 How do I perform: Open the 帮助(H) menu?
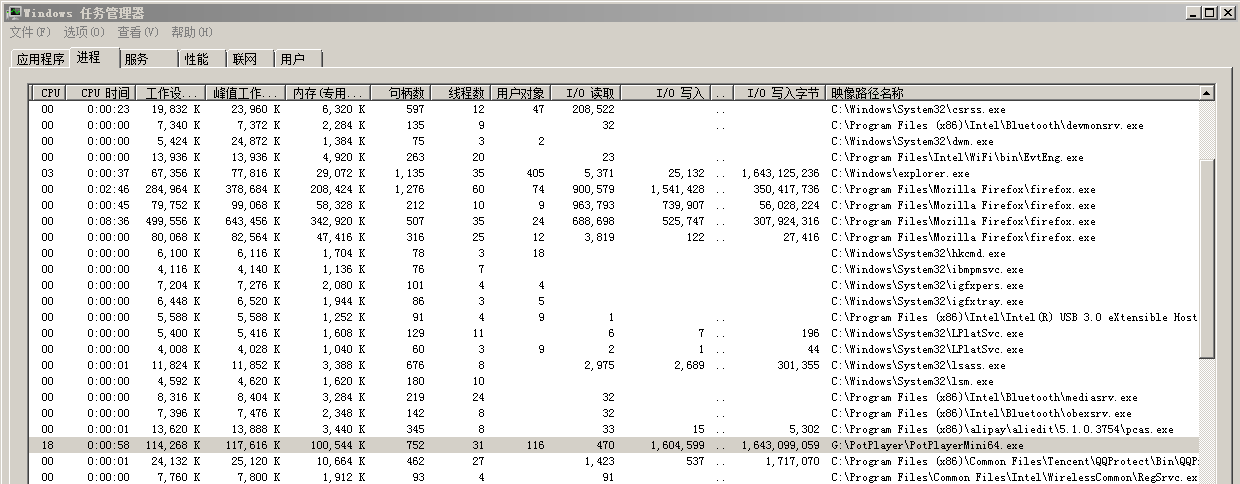pos(192,33)
